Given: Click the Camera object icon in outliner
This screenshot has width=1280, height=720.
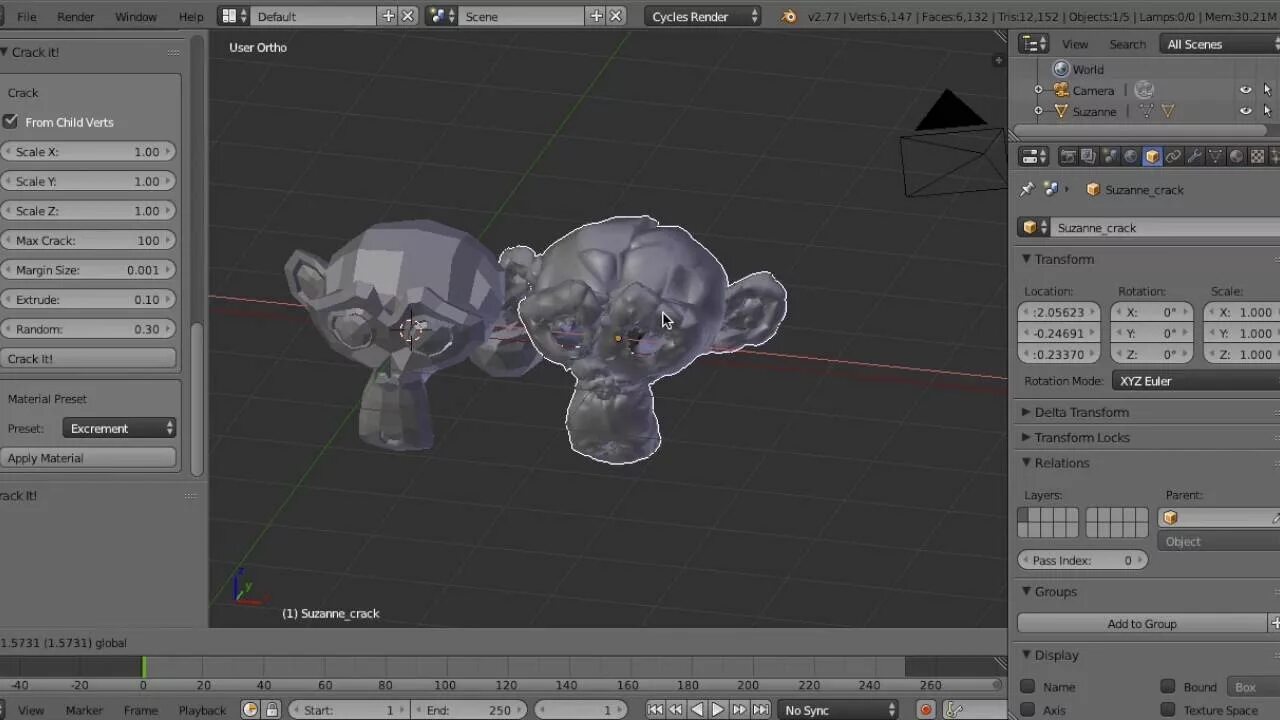Looking at the screenshot, I should click(1061, 90).
